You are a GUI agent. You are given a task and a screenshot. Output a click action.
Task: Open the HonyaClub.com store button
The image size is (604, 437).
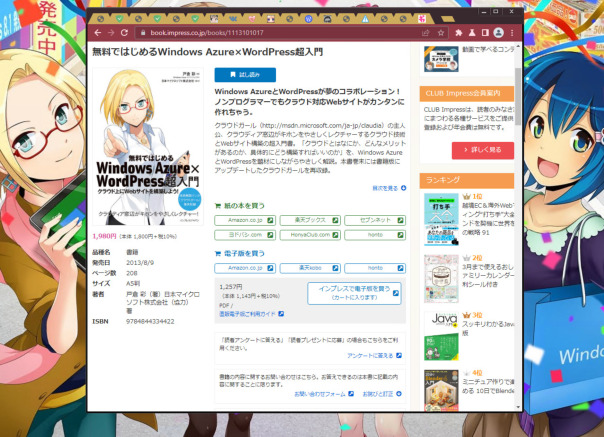click(310, 235)
